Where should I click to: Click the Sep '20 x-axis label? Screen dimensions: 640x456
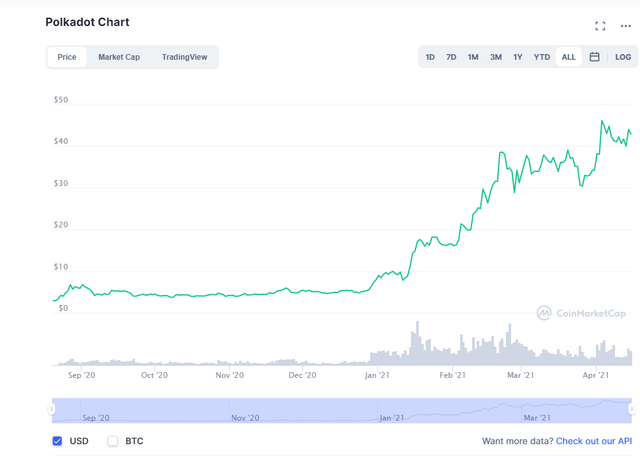(x=82, y=375)
